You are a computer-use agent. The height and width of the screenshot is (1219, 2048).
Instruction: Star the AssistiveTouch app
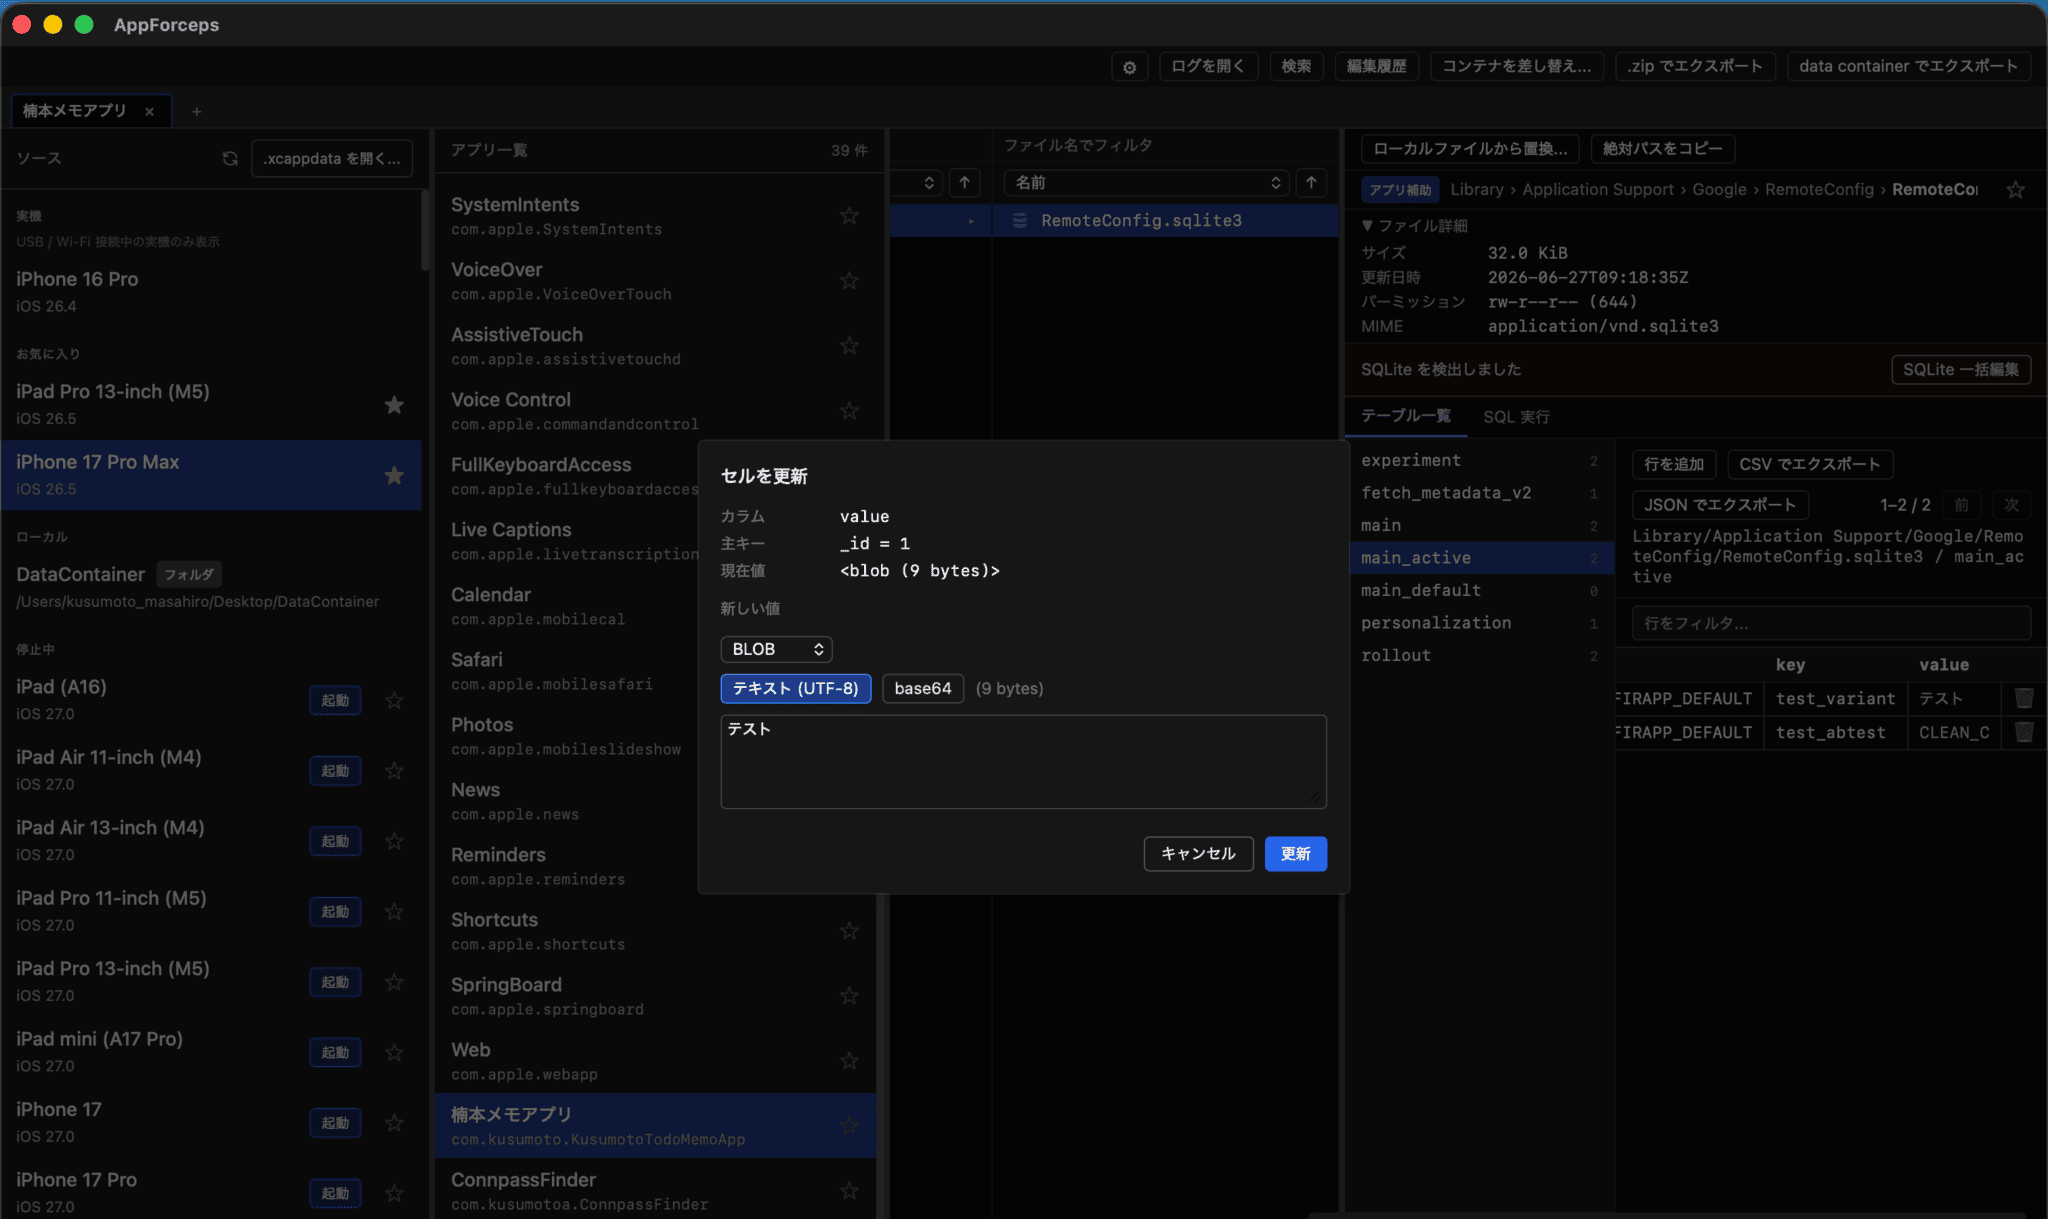pyautogui.click(x=849, y=345)
